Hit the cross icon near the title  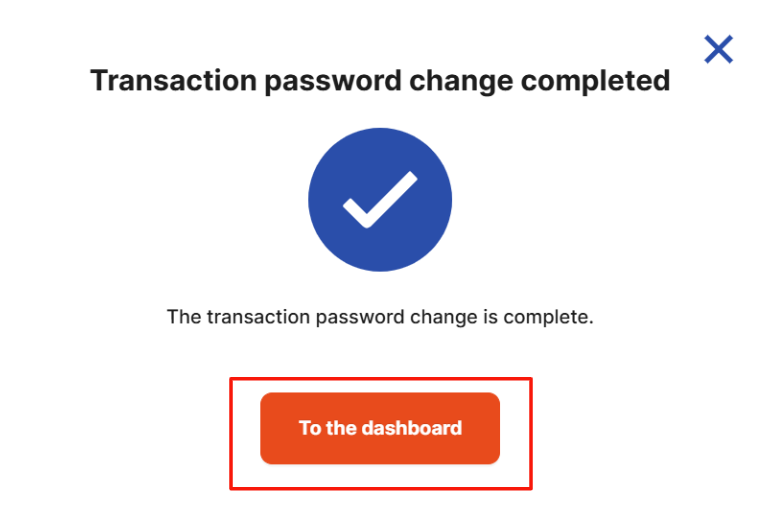pyautogui.click(x=718, y=49)
